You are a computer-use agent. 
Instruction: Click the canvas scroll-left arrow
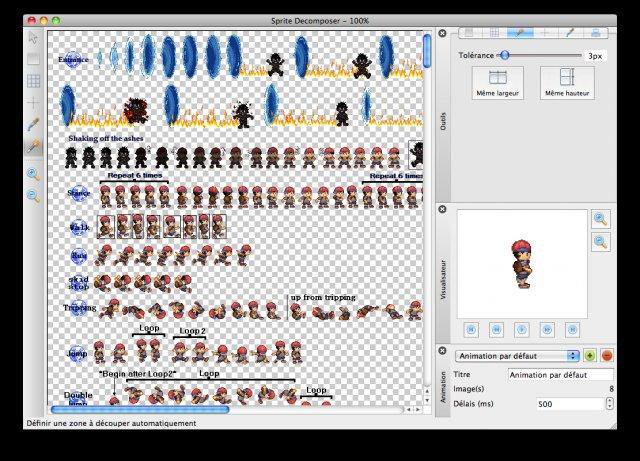click(409, 409)
